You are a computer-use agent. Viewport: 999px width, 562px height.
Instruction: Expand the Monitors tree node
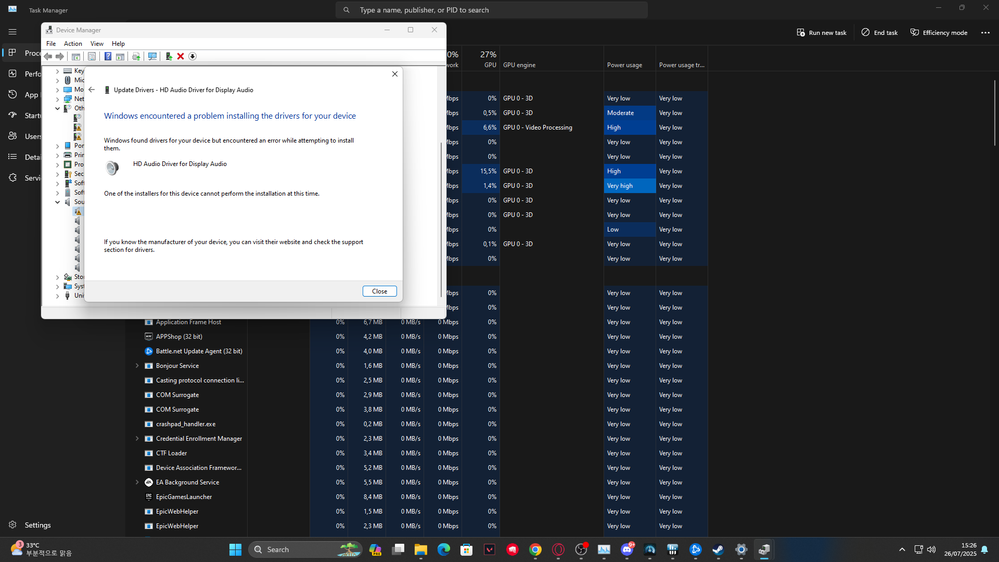coord(57,90)
